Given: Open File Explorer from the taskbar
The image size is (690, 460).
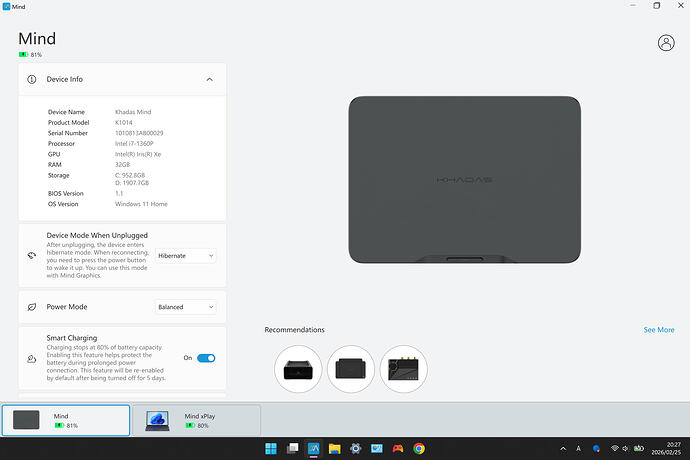Looking at the screenshot, I should pos(335,449).
